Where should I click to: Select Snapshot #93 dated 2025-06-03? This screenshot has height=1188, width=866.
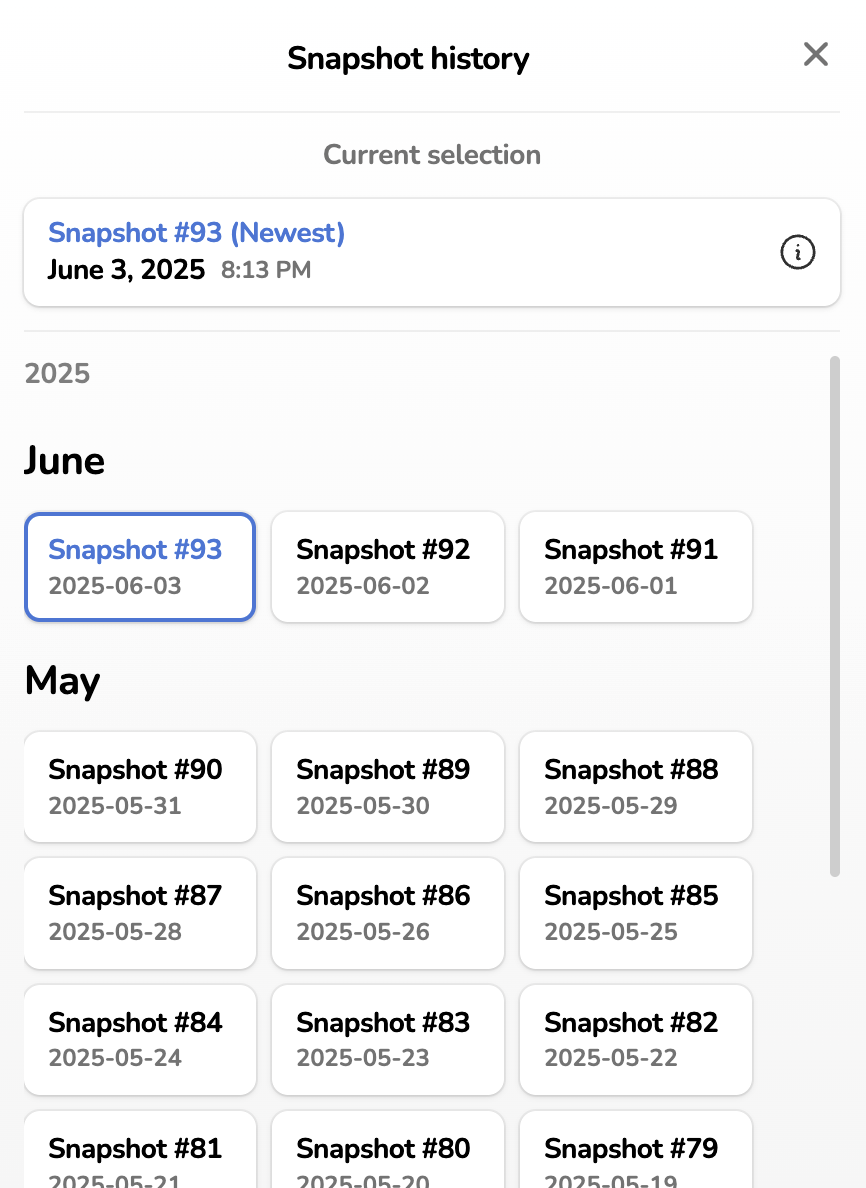tap(140, 567)
